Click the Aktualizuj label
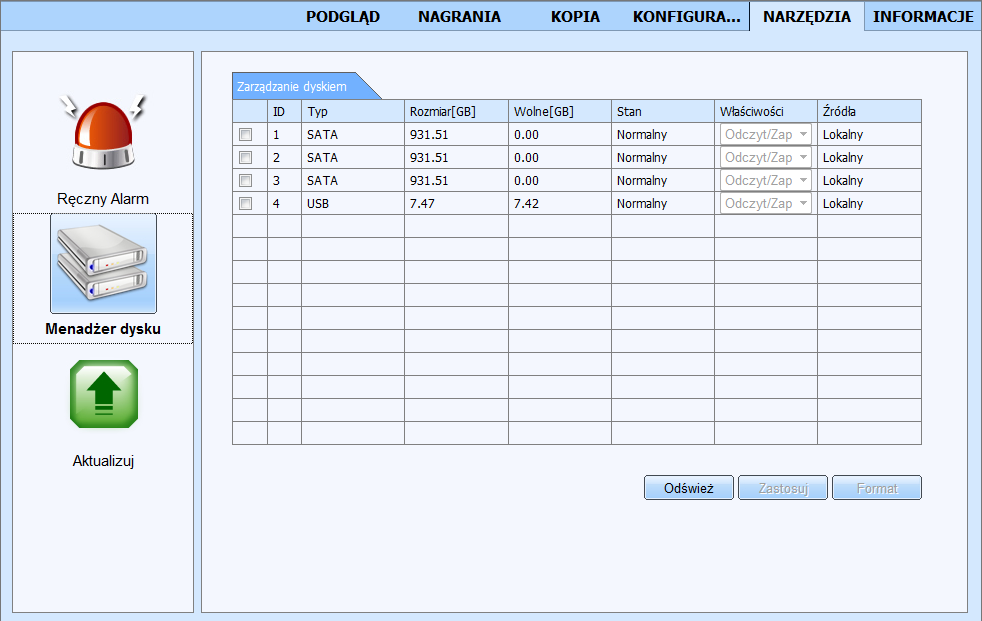This screenshot has width=982, height=621. click(103, 461)
